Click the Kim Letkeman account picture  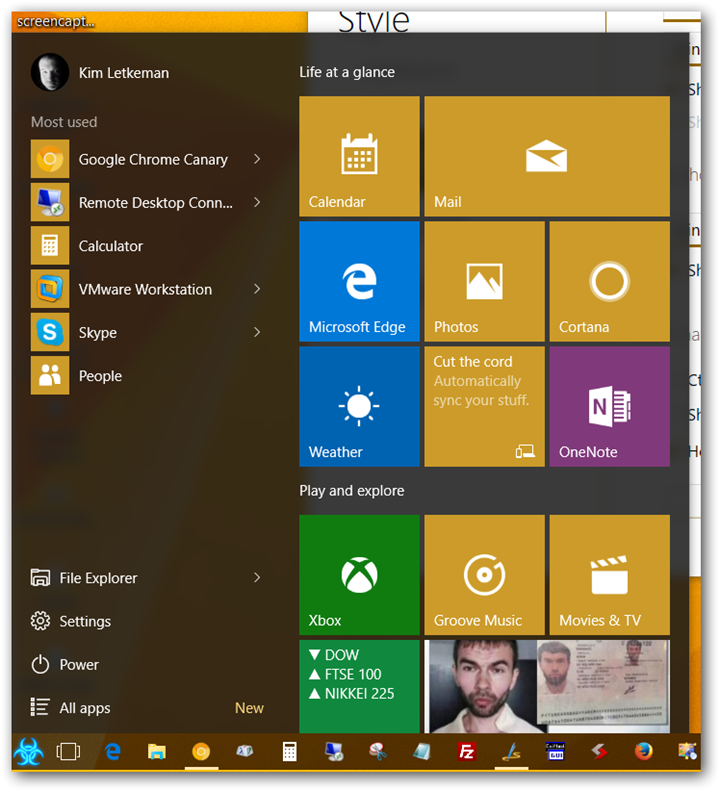pyautogui.click(x=49, y=73)
